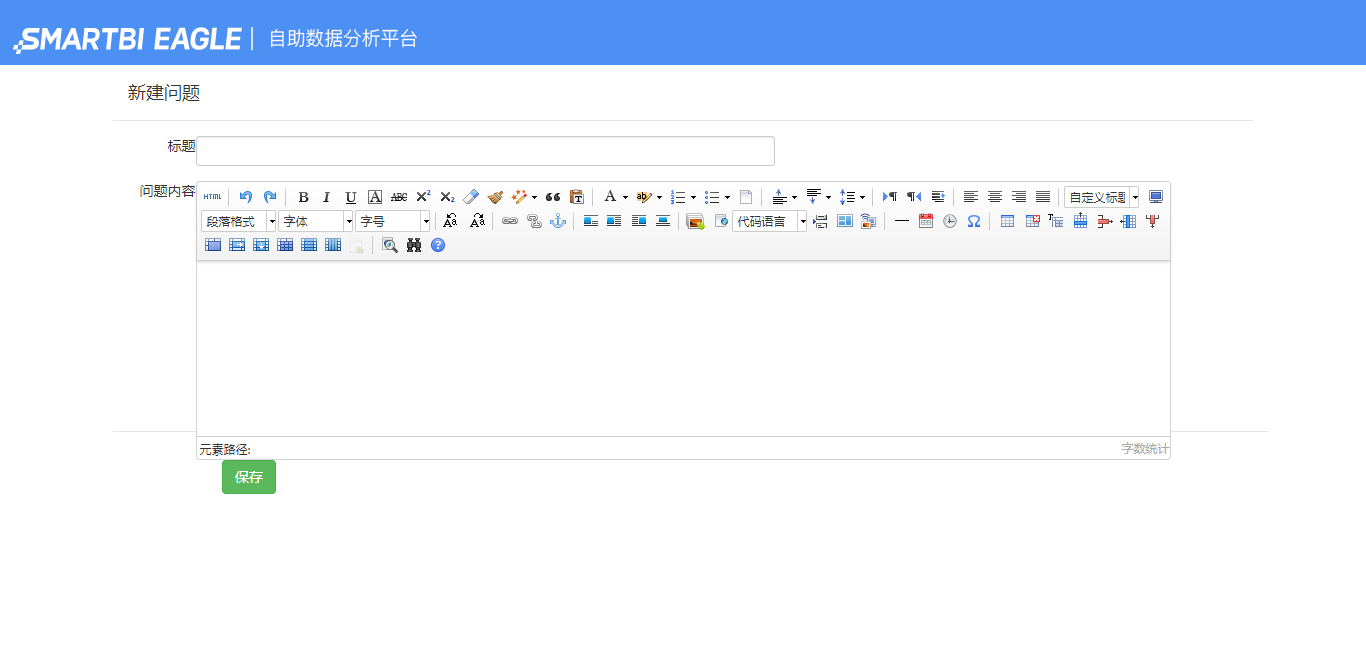Open special characters Omega icon
The image size is (1366, 657).
(974, 221)
